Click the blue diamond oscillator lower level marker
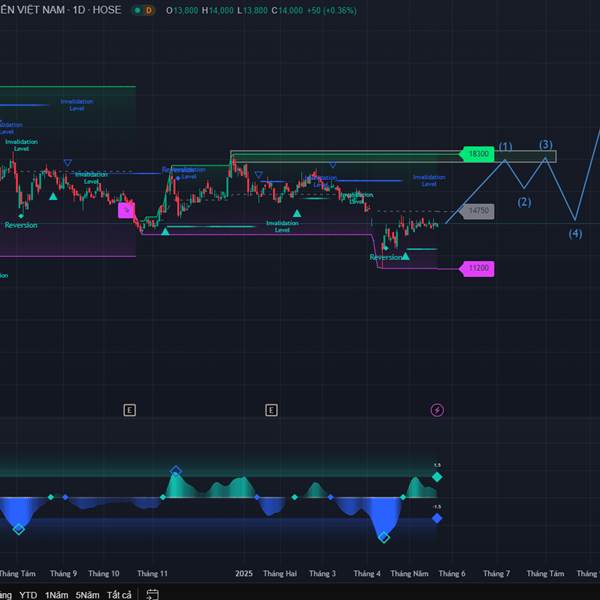 click(437, 518)
